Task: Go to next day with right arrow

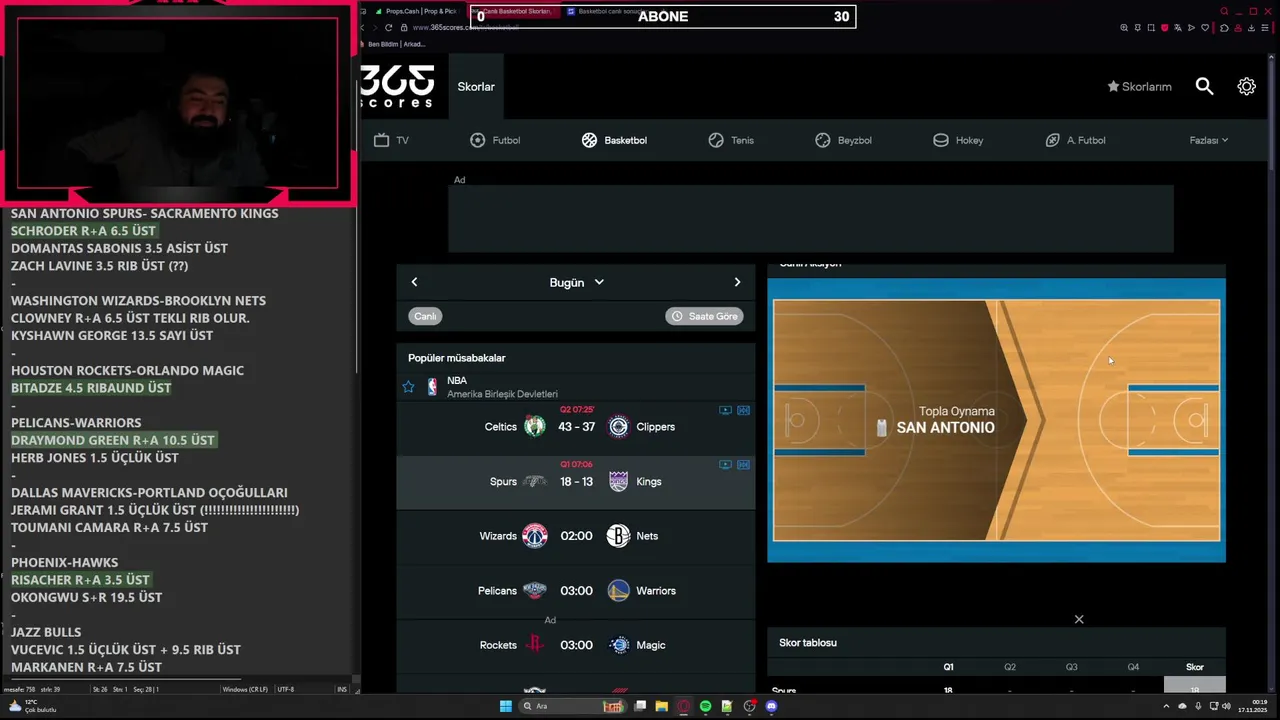Action: [737, 282]
